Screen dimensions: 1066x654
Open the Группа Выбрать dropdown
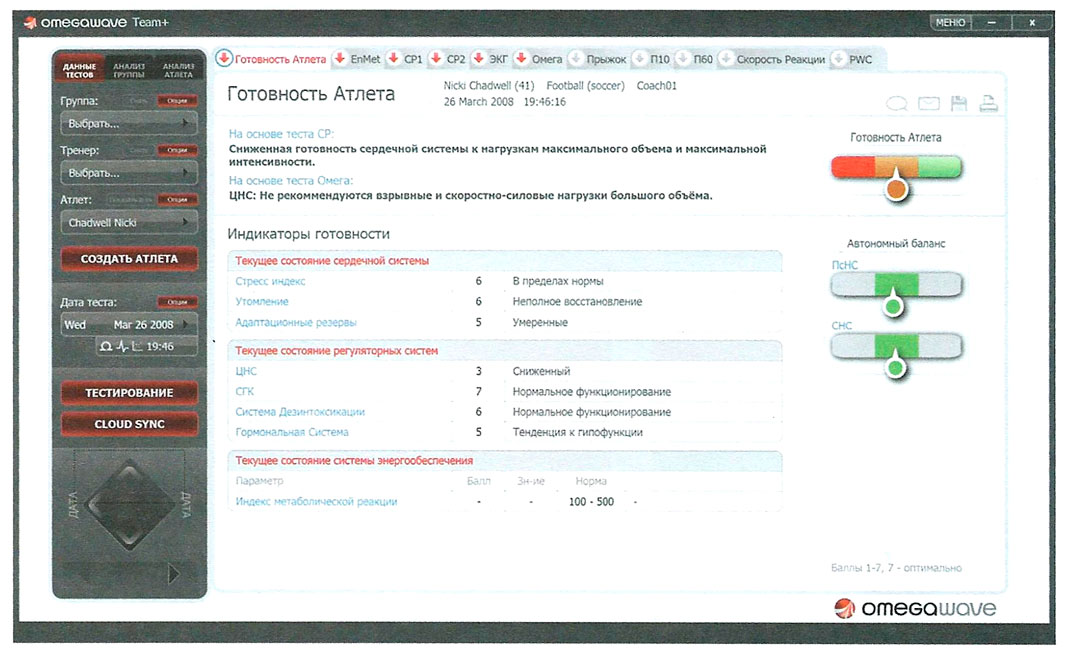pyautogui.click(x=129, y=124)
